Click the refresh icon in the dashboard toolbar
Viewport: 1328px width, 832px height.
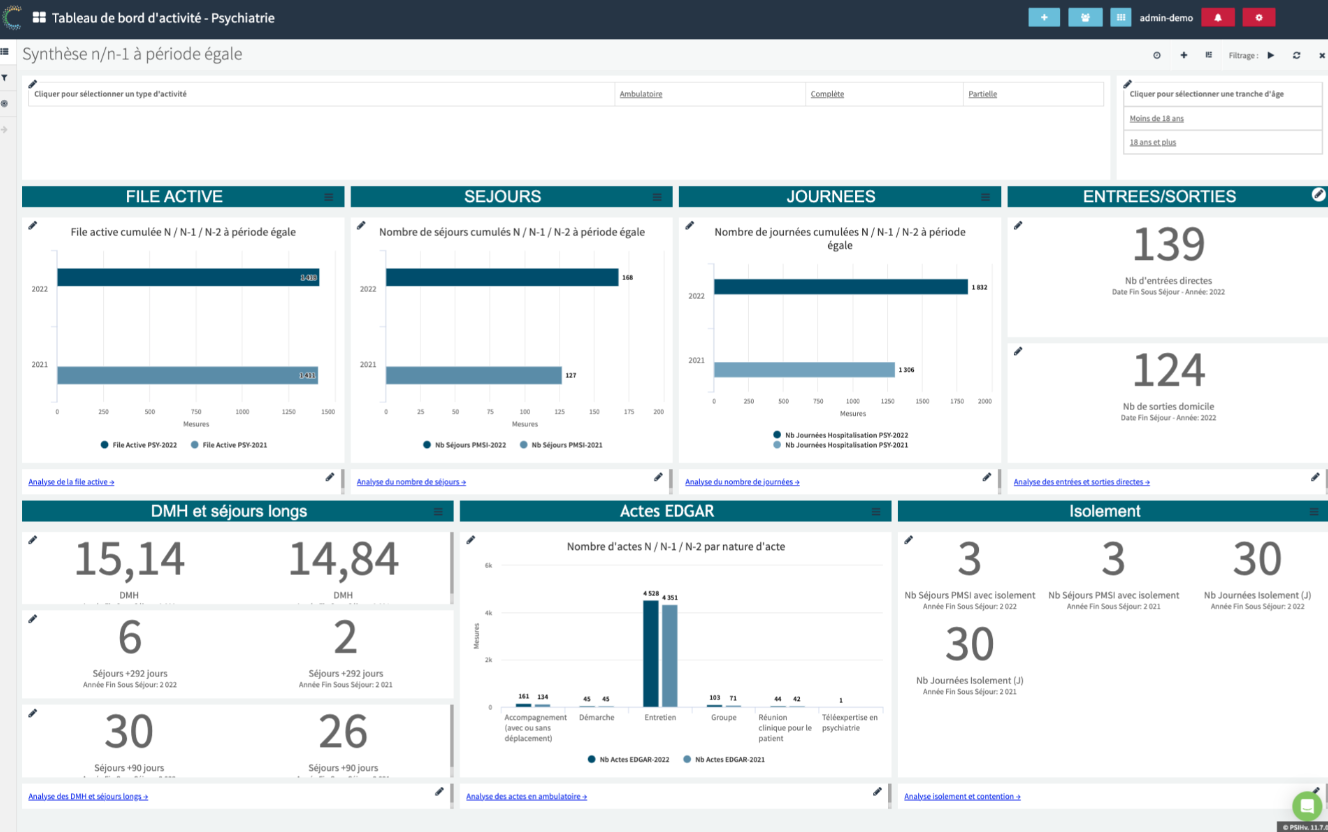1296,56
